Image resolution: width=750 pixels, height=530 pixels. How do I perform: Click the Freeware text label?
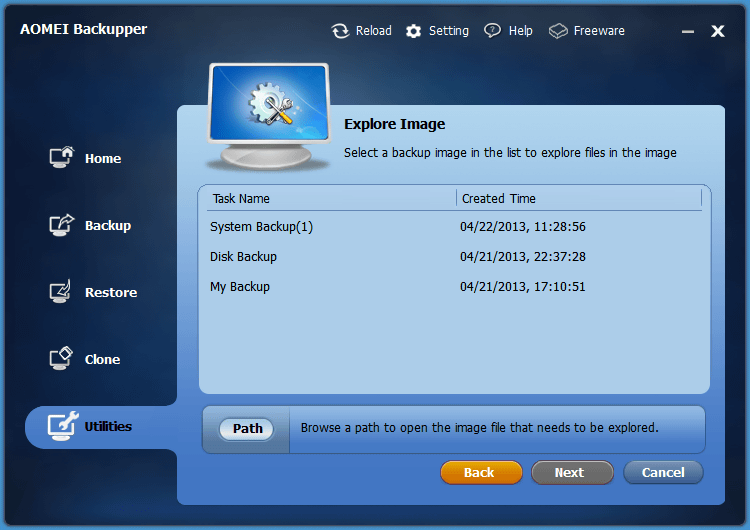[599, 31]
